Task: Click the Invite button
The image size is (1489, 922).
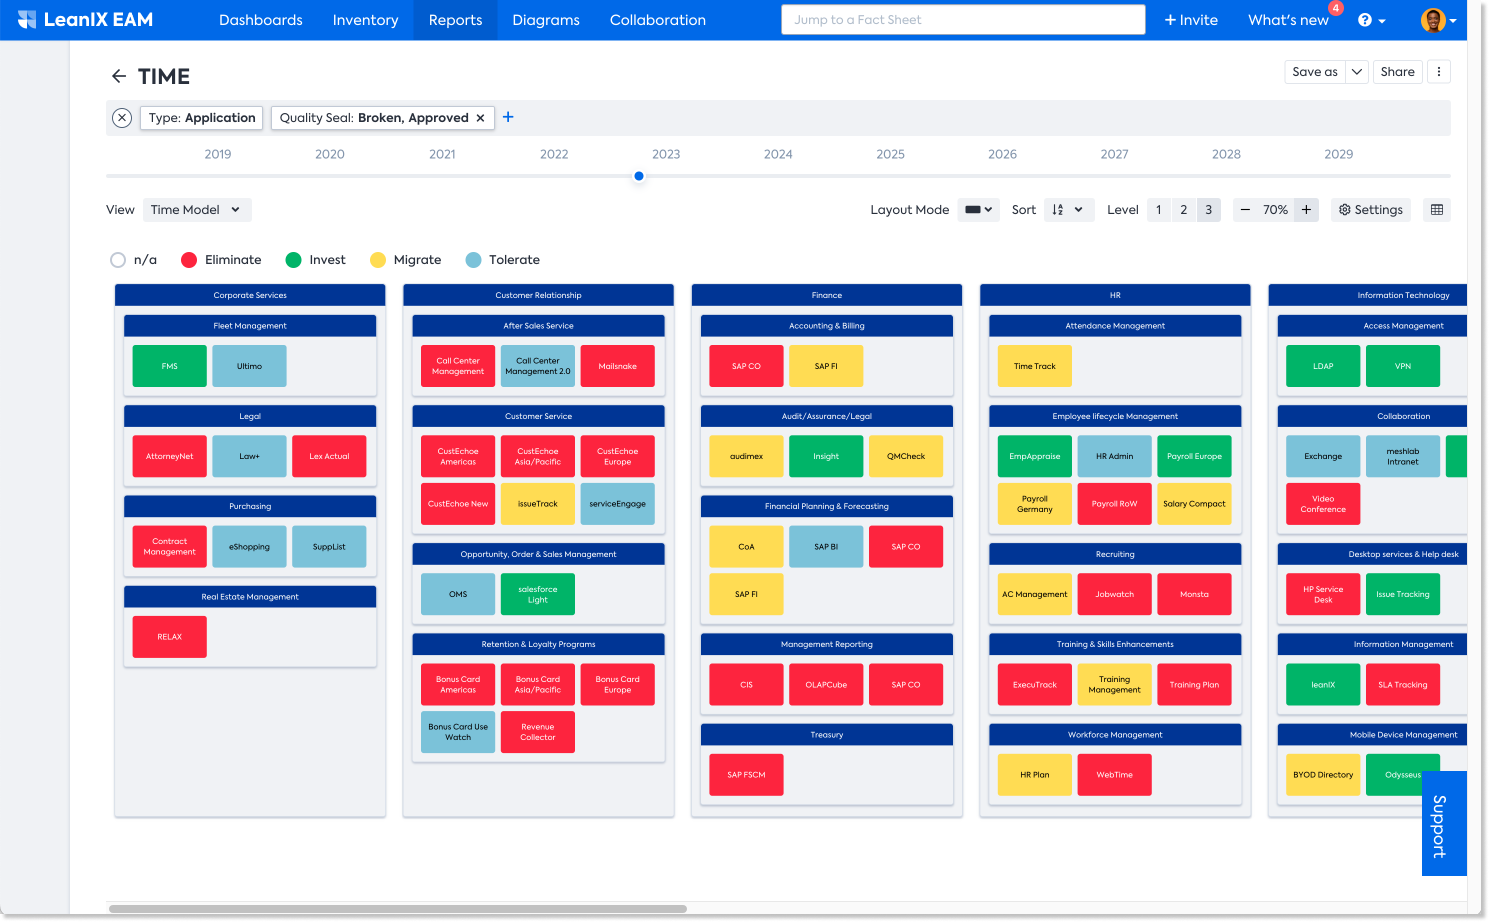Action: 1191,20
